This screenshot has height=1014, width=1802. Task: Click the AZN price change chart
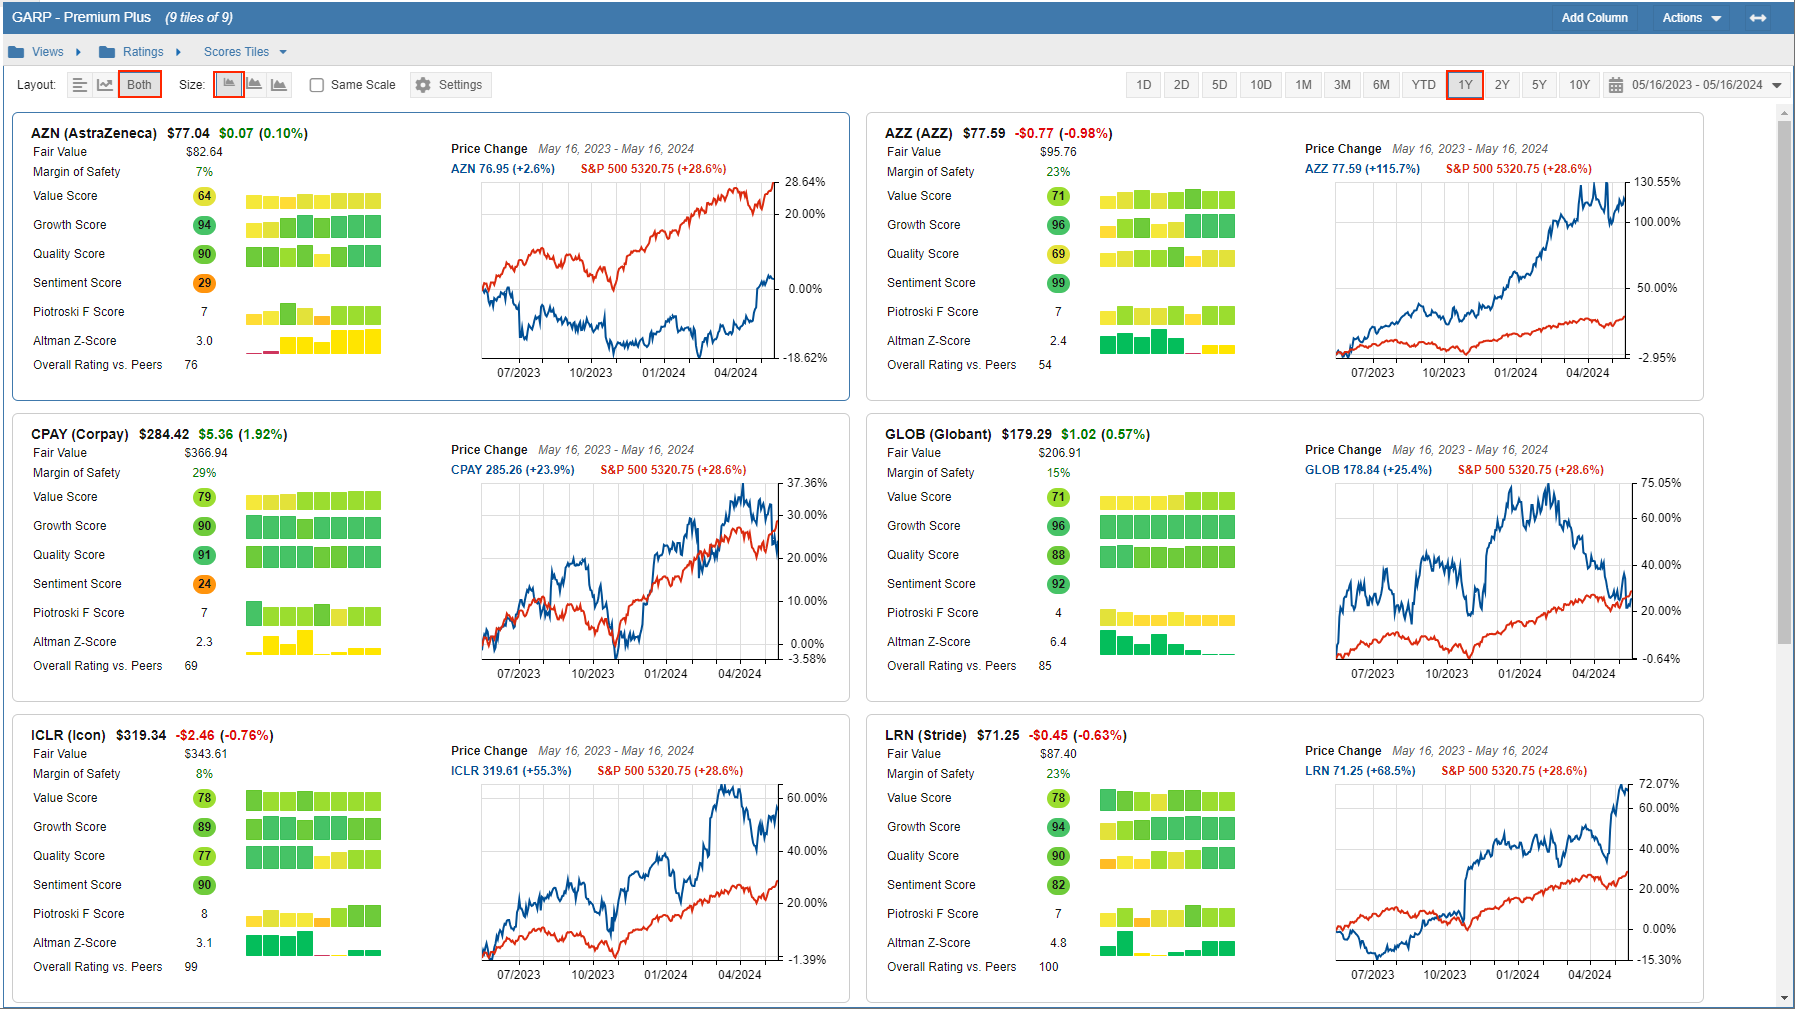point(628,270)
